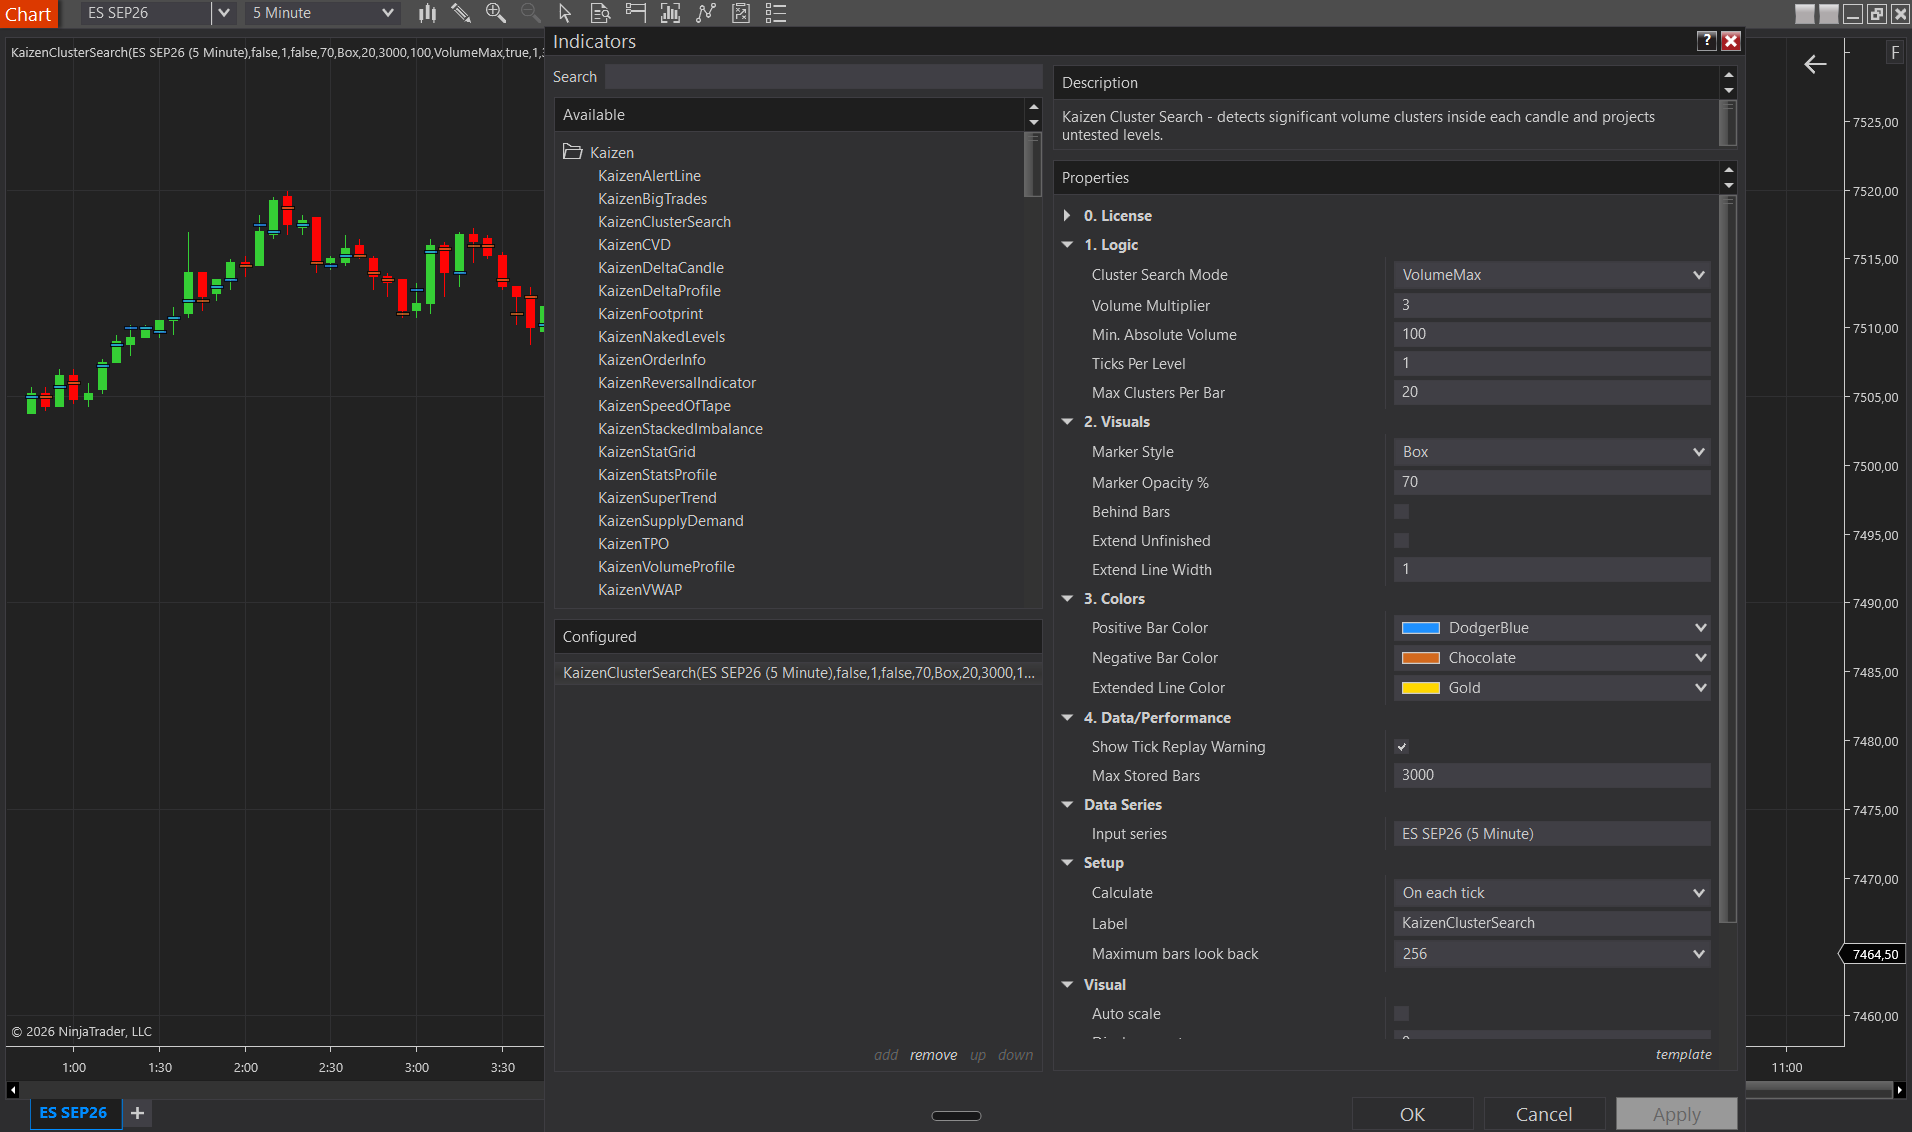Screen dimensions: 1912x1132
Task: Click chart scroll left arrow at bottom
Action: point(12,1090)
